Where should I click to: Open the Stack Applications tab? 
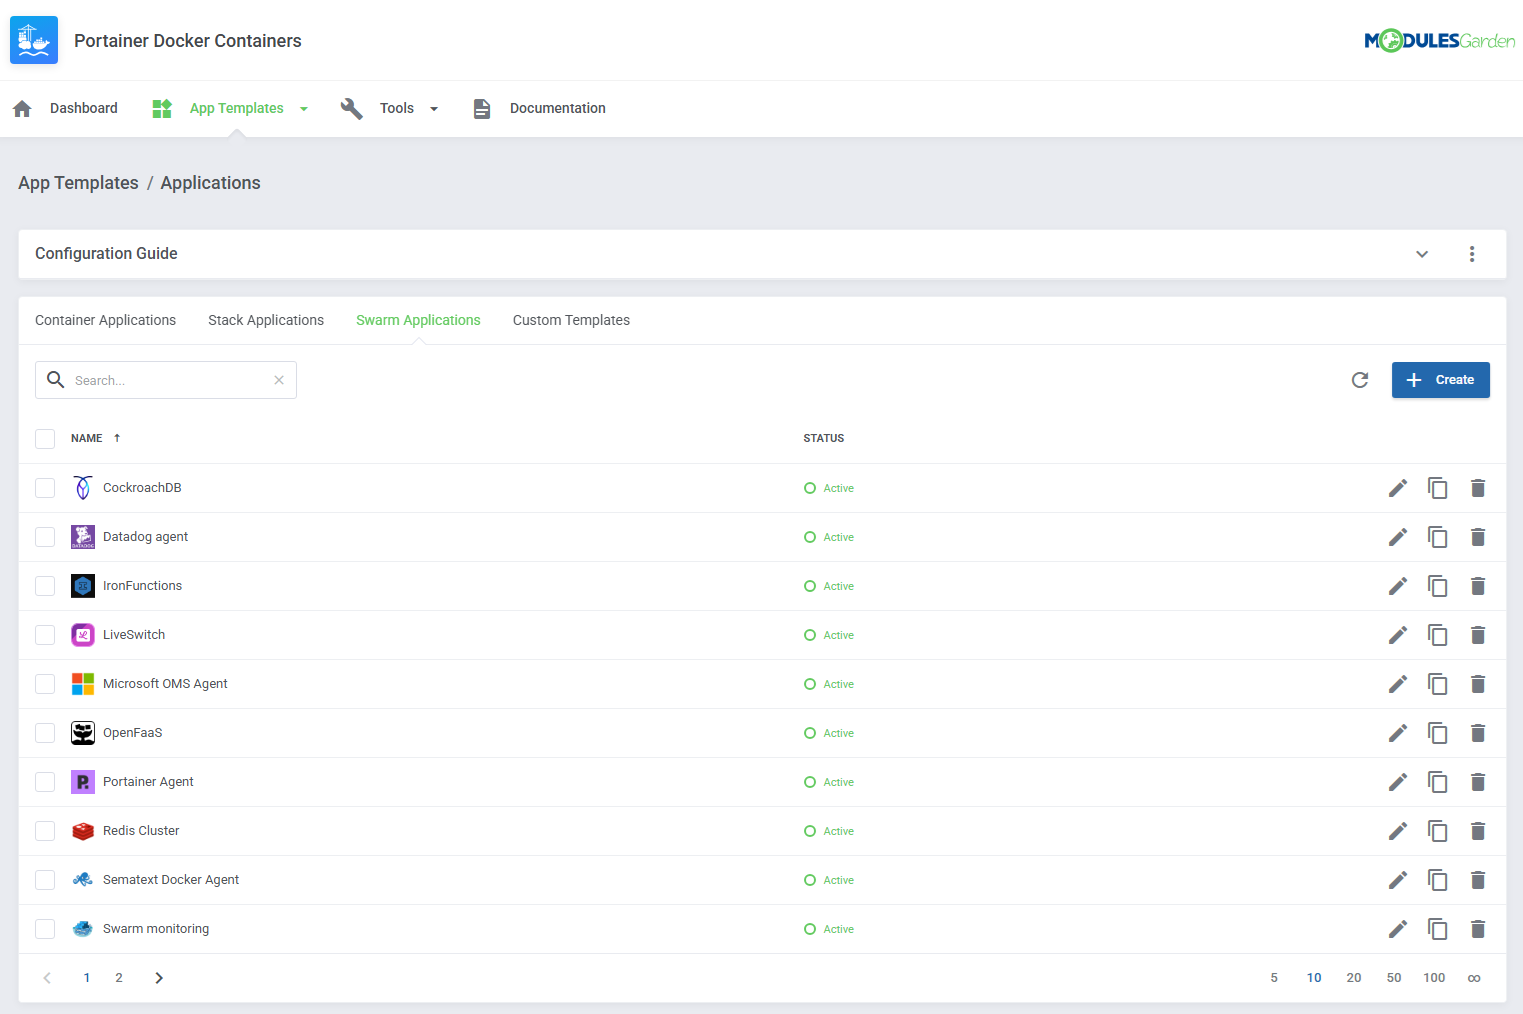tap(266, 320)
